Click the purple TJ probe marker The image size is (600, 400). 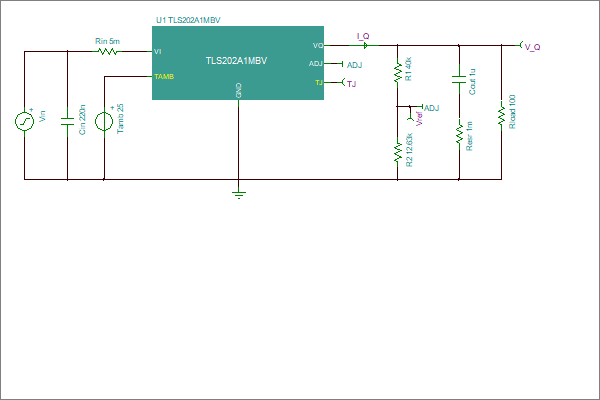(x=344, y=82)
